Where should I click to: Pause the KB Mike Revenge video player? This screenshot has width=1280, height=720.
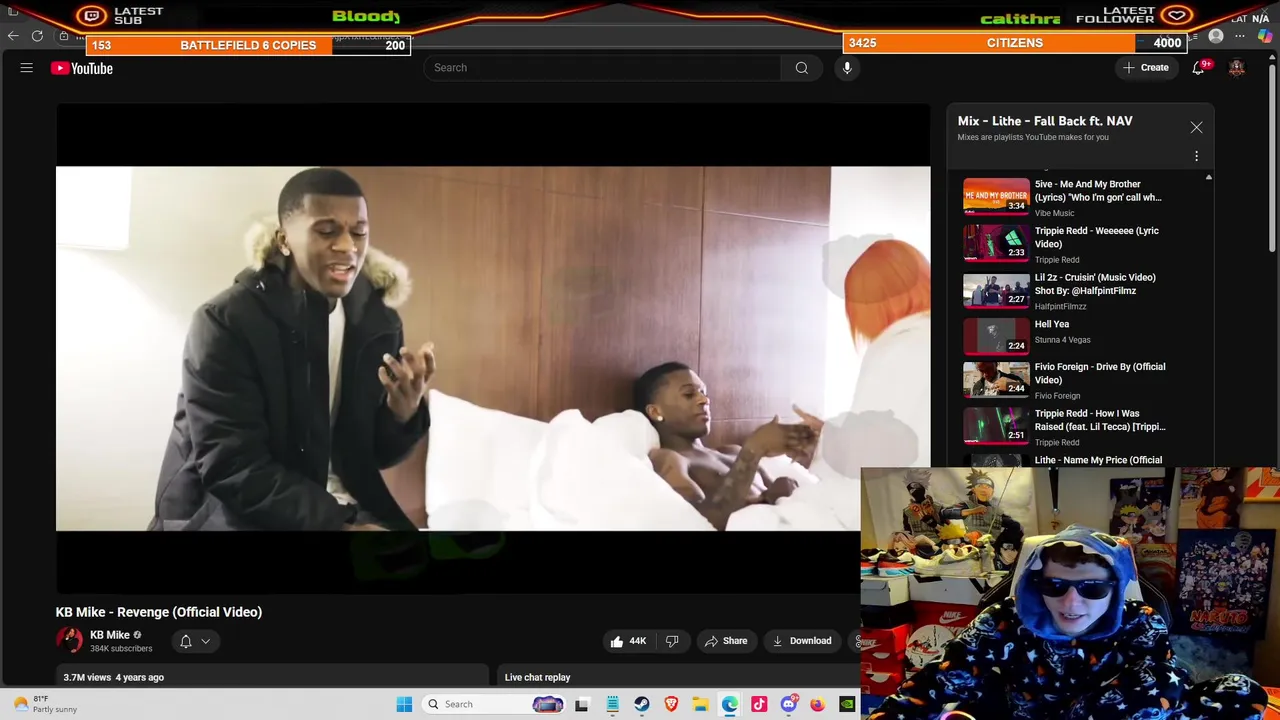[493, 348]
